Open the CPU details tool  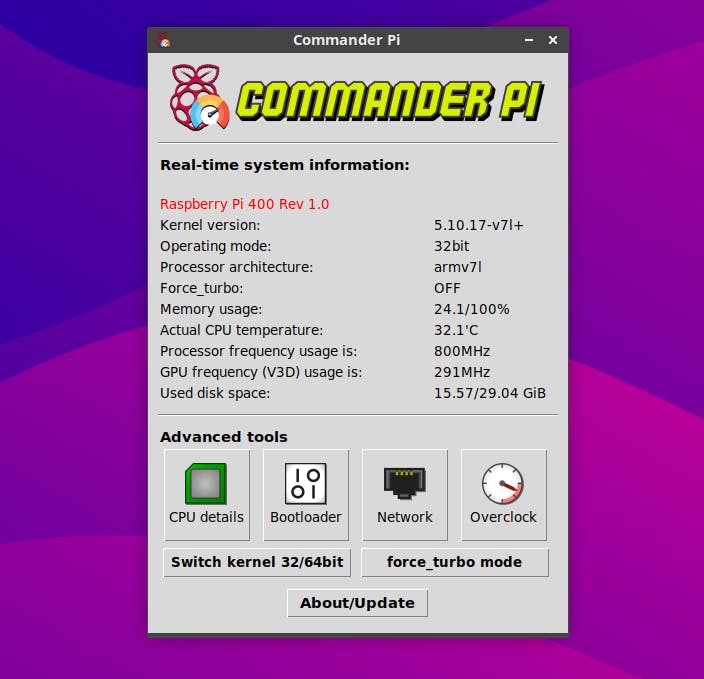tap(207, 495)
